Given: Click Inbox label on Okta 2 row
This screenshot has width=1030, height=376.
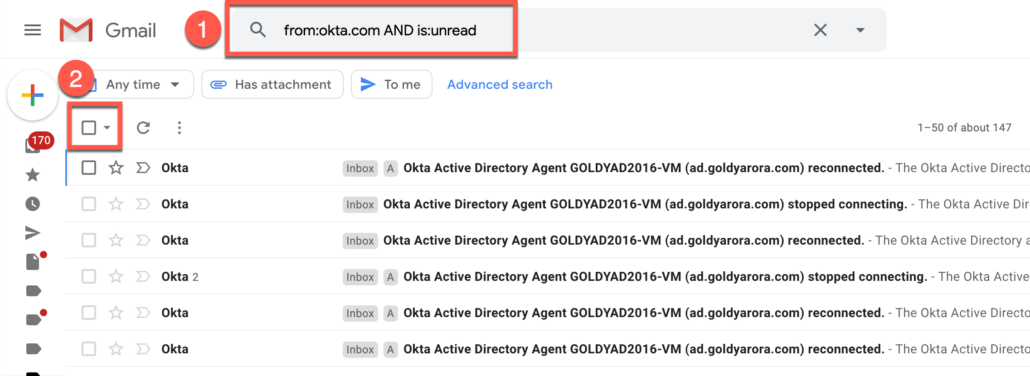Looking at the screenshot, I should [x=360, y=277].
